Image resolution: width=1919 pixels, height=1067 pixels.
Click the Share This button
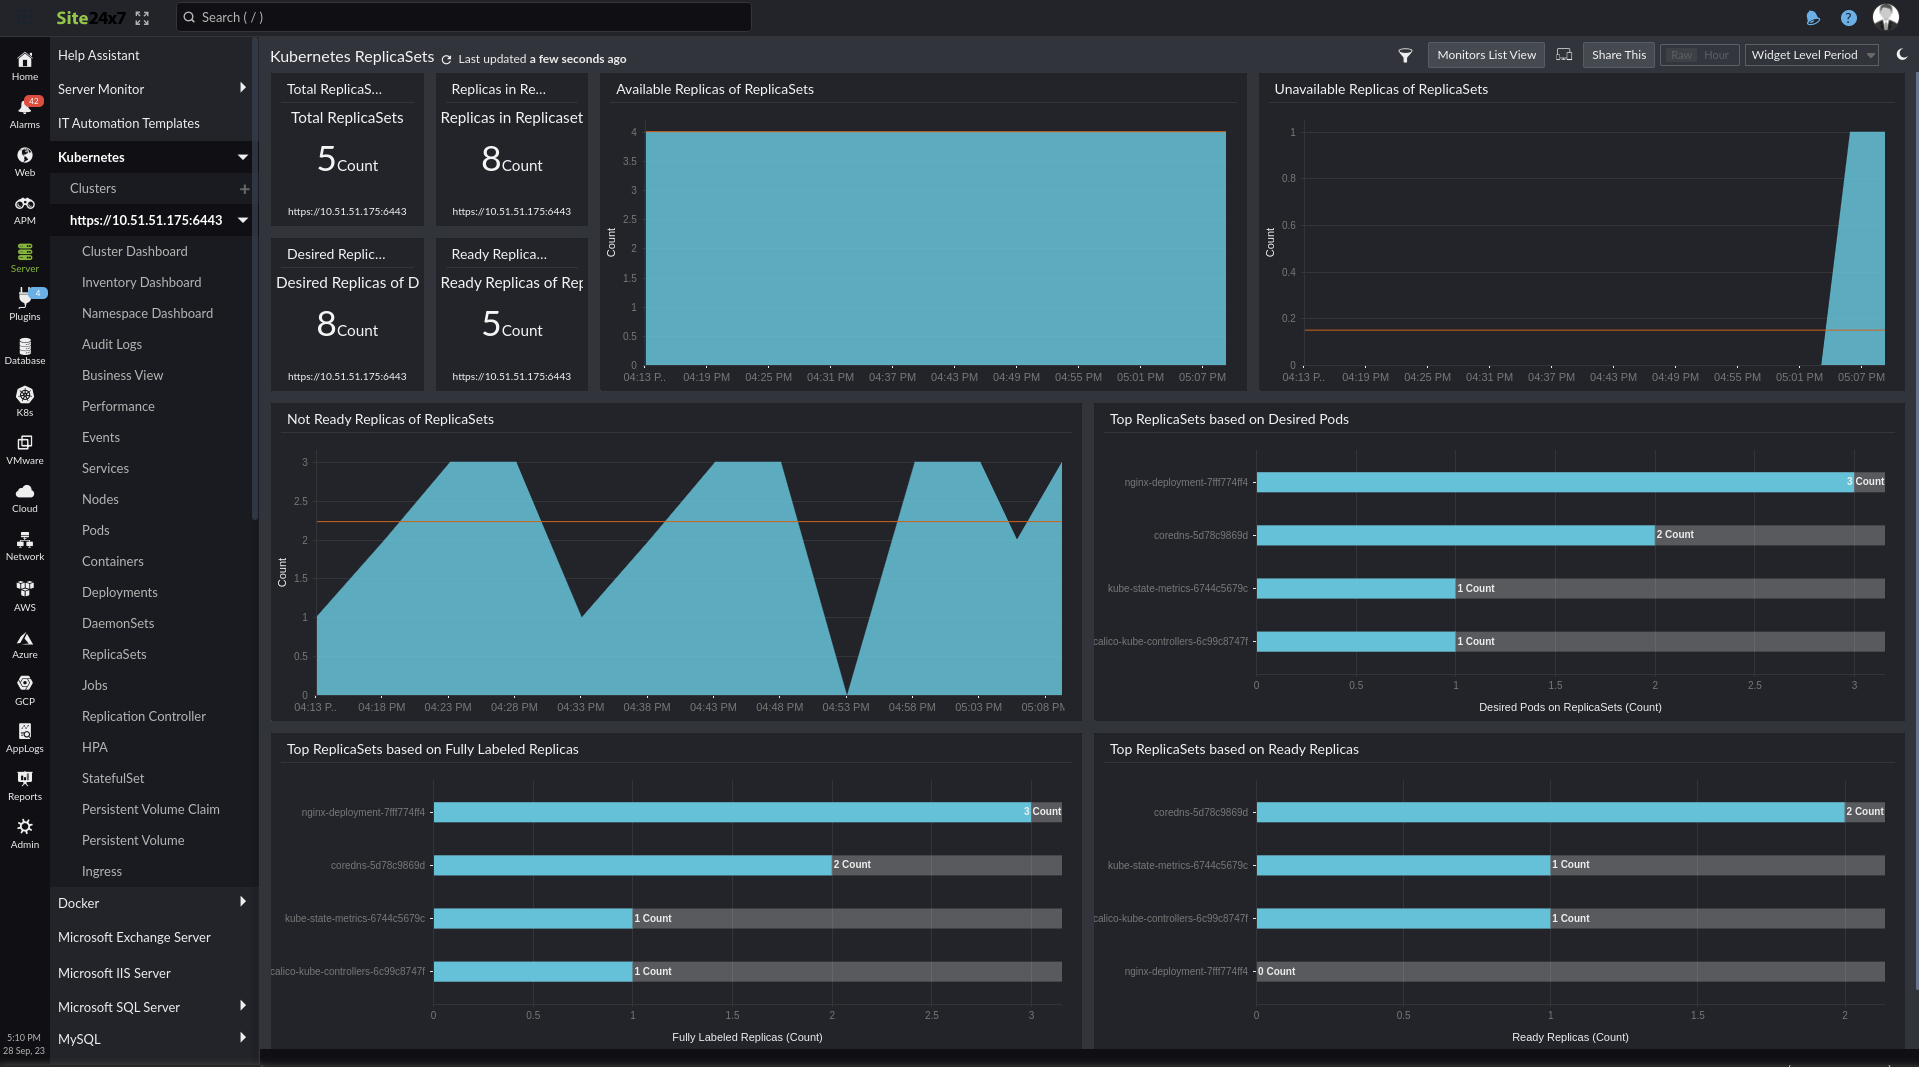click(x=1617, y=55)
